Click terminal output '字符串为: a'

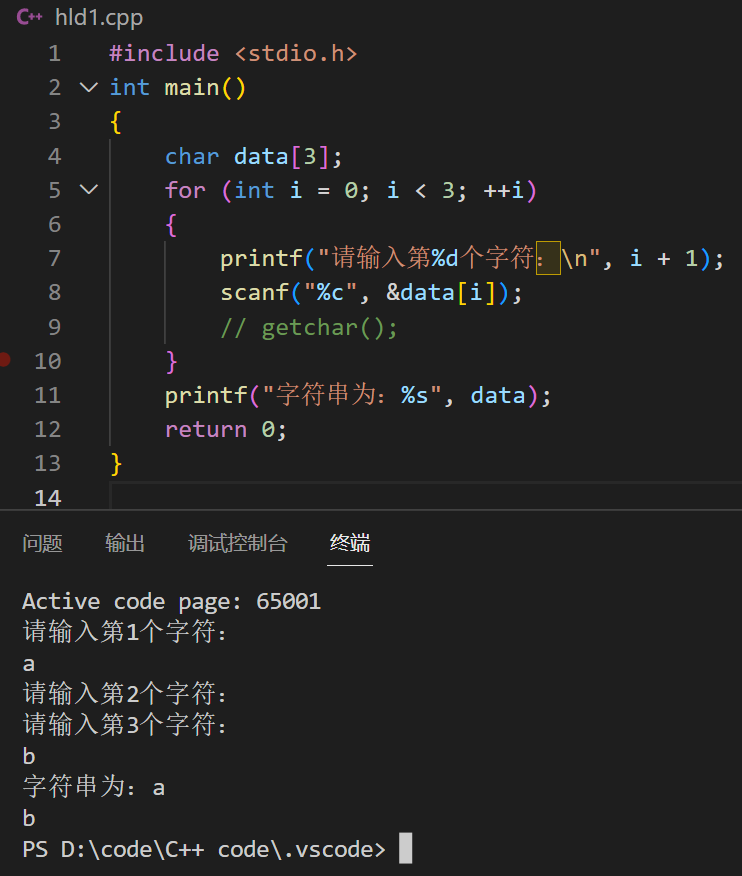tap(94, 787)
